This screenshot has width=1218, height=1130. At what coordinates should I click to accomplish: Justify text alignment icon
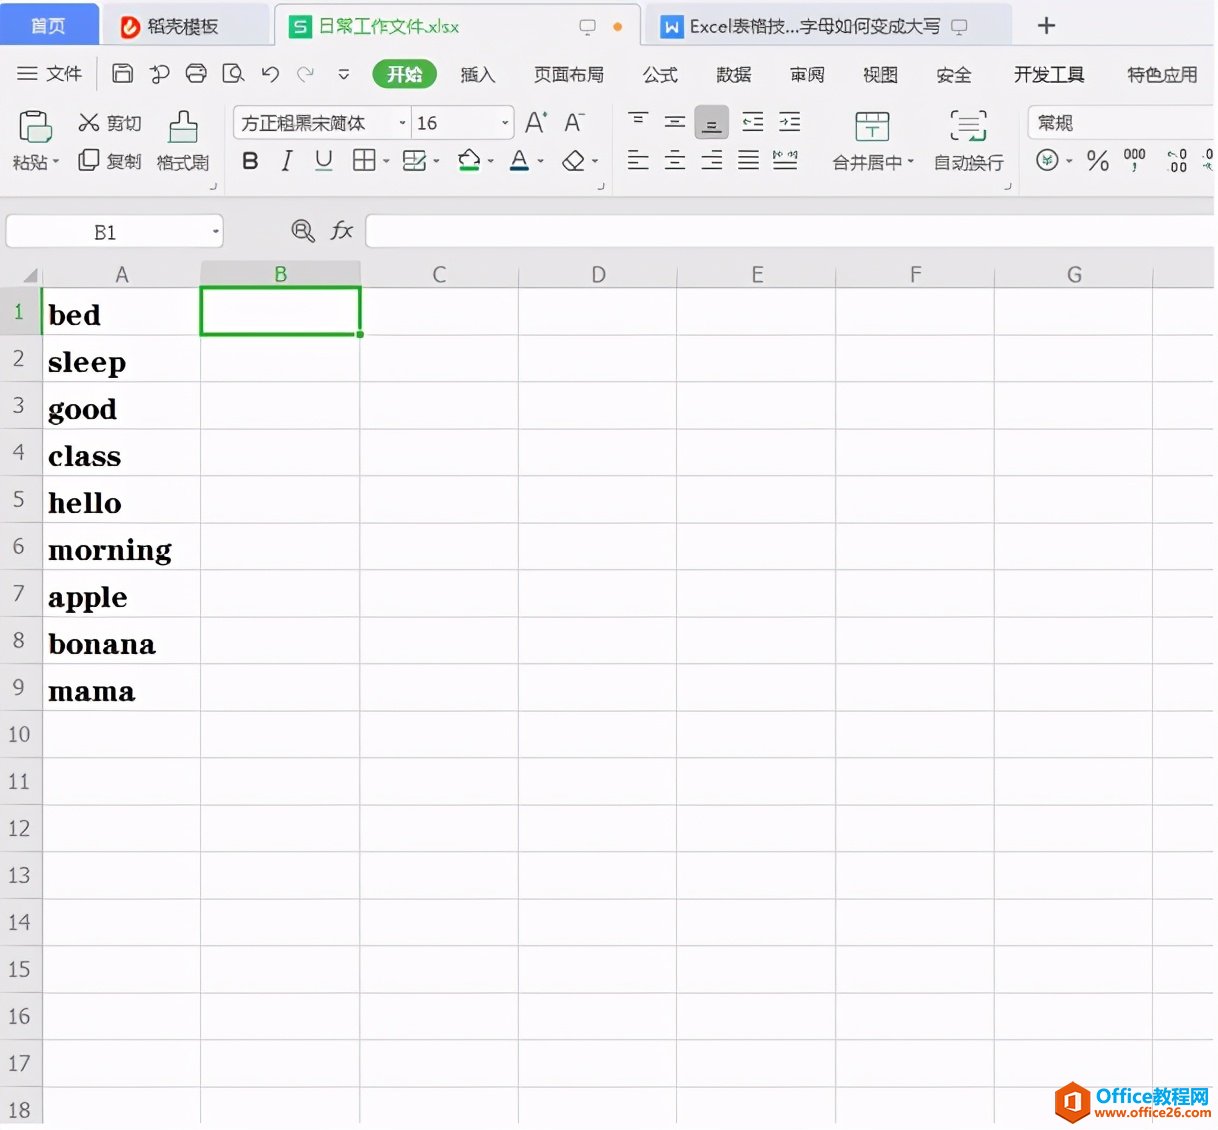(749, 160)
